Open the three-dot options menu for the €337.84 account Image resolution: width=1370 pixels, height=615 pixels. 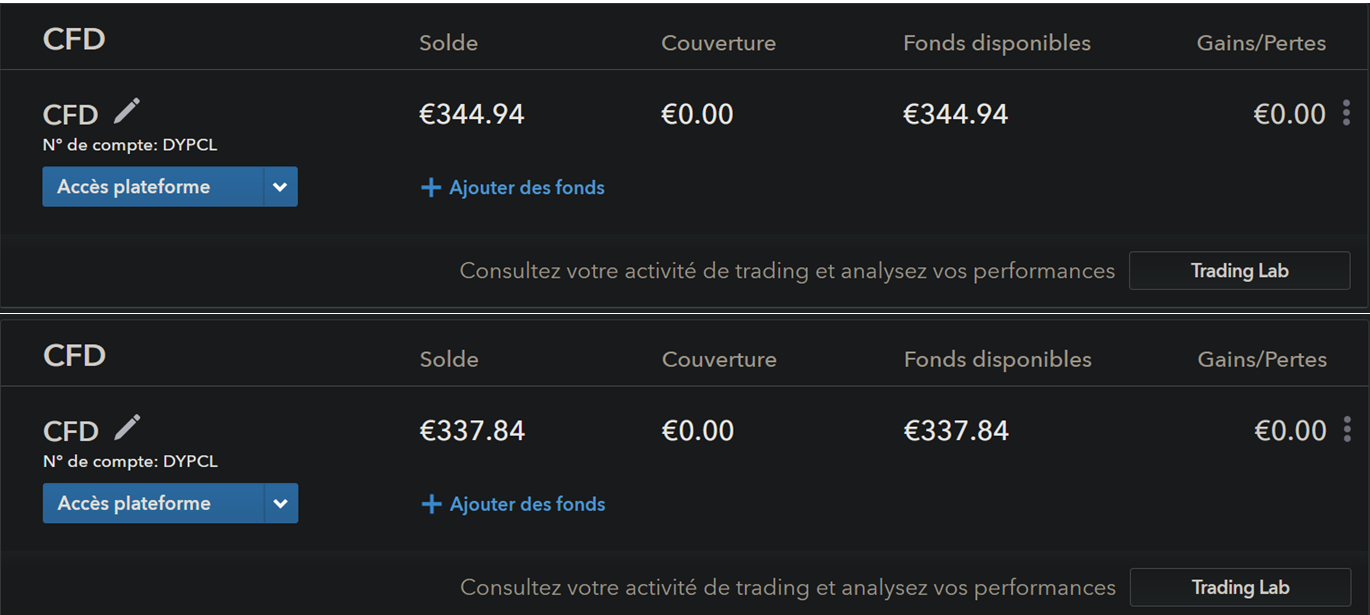click(1347, 430)
